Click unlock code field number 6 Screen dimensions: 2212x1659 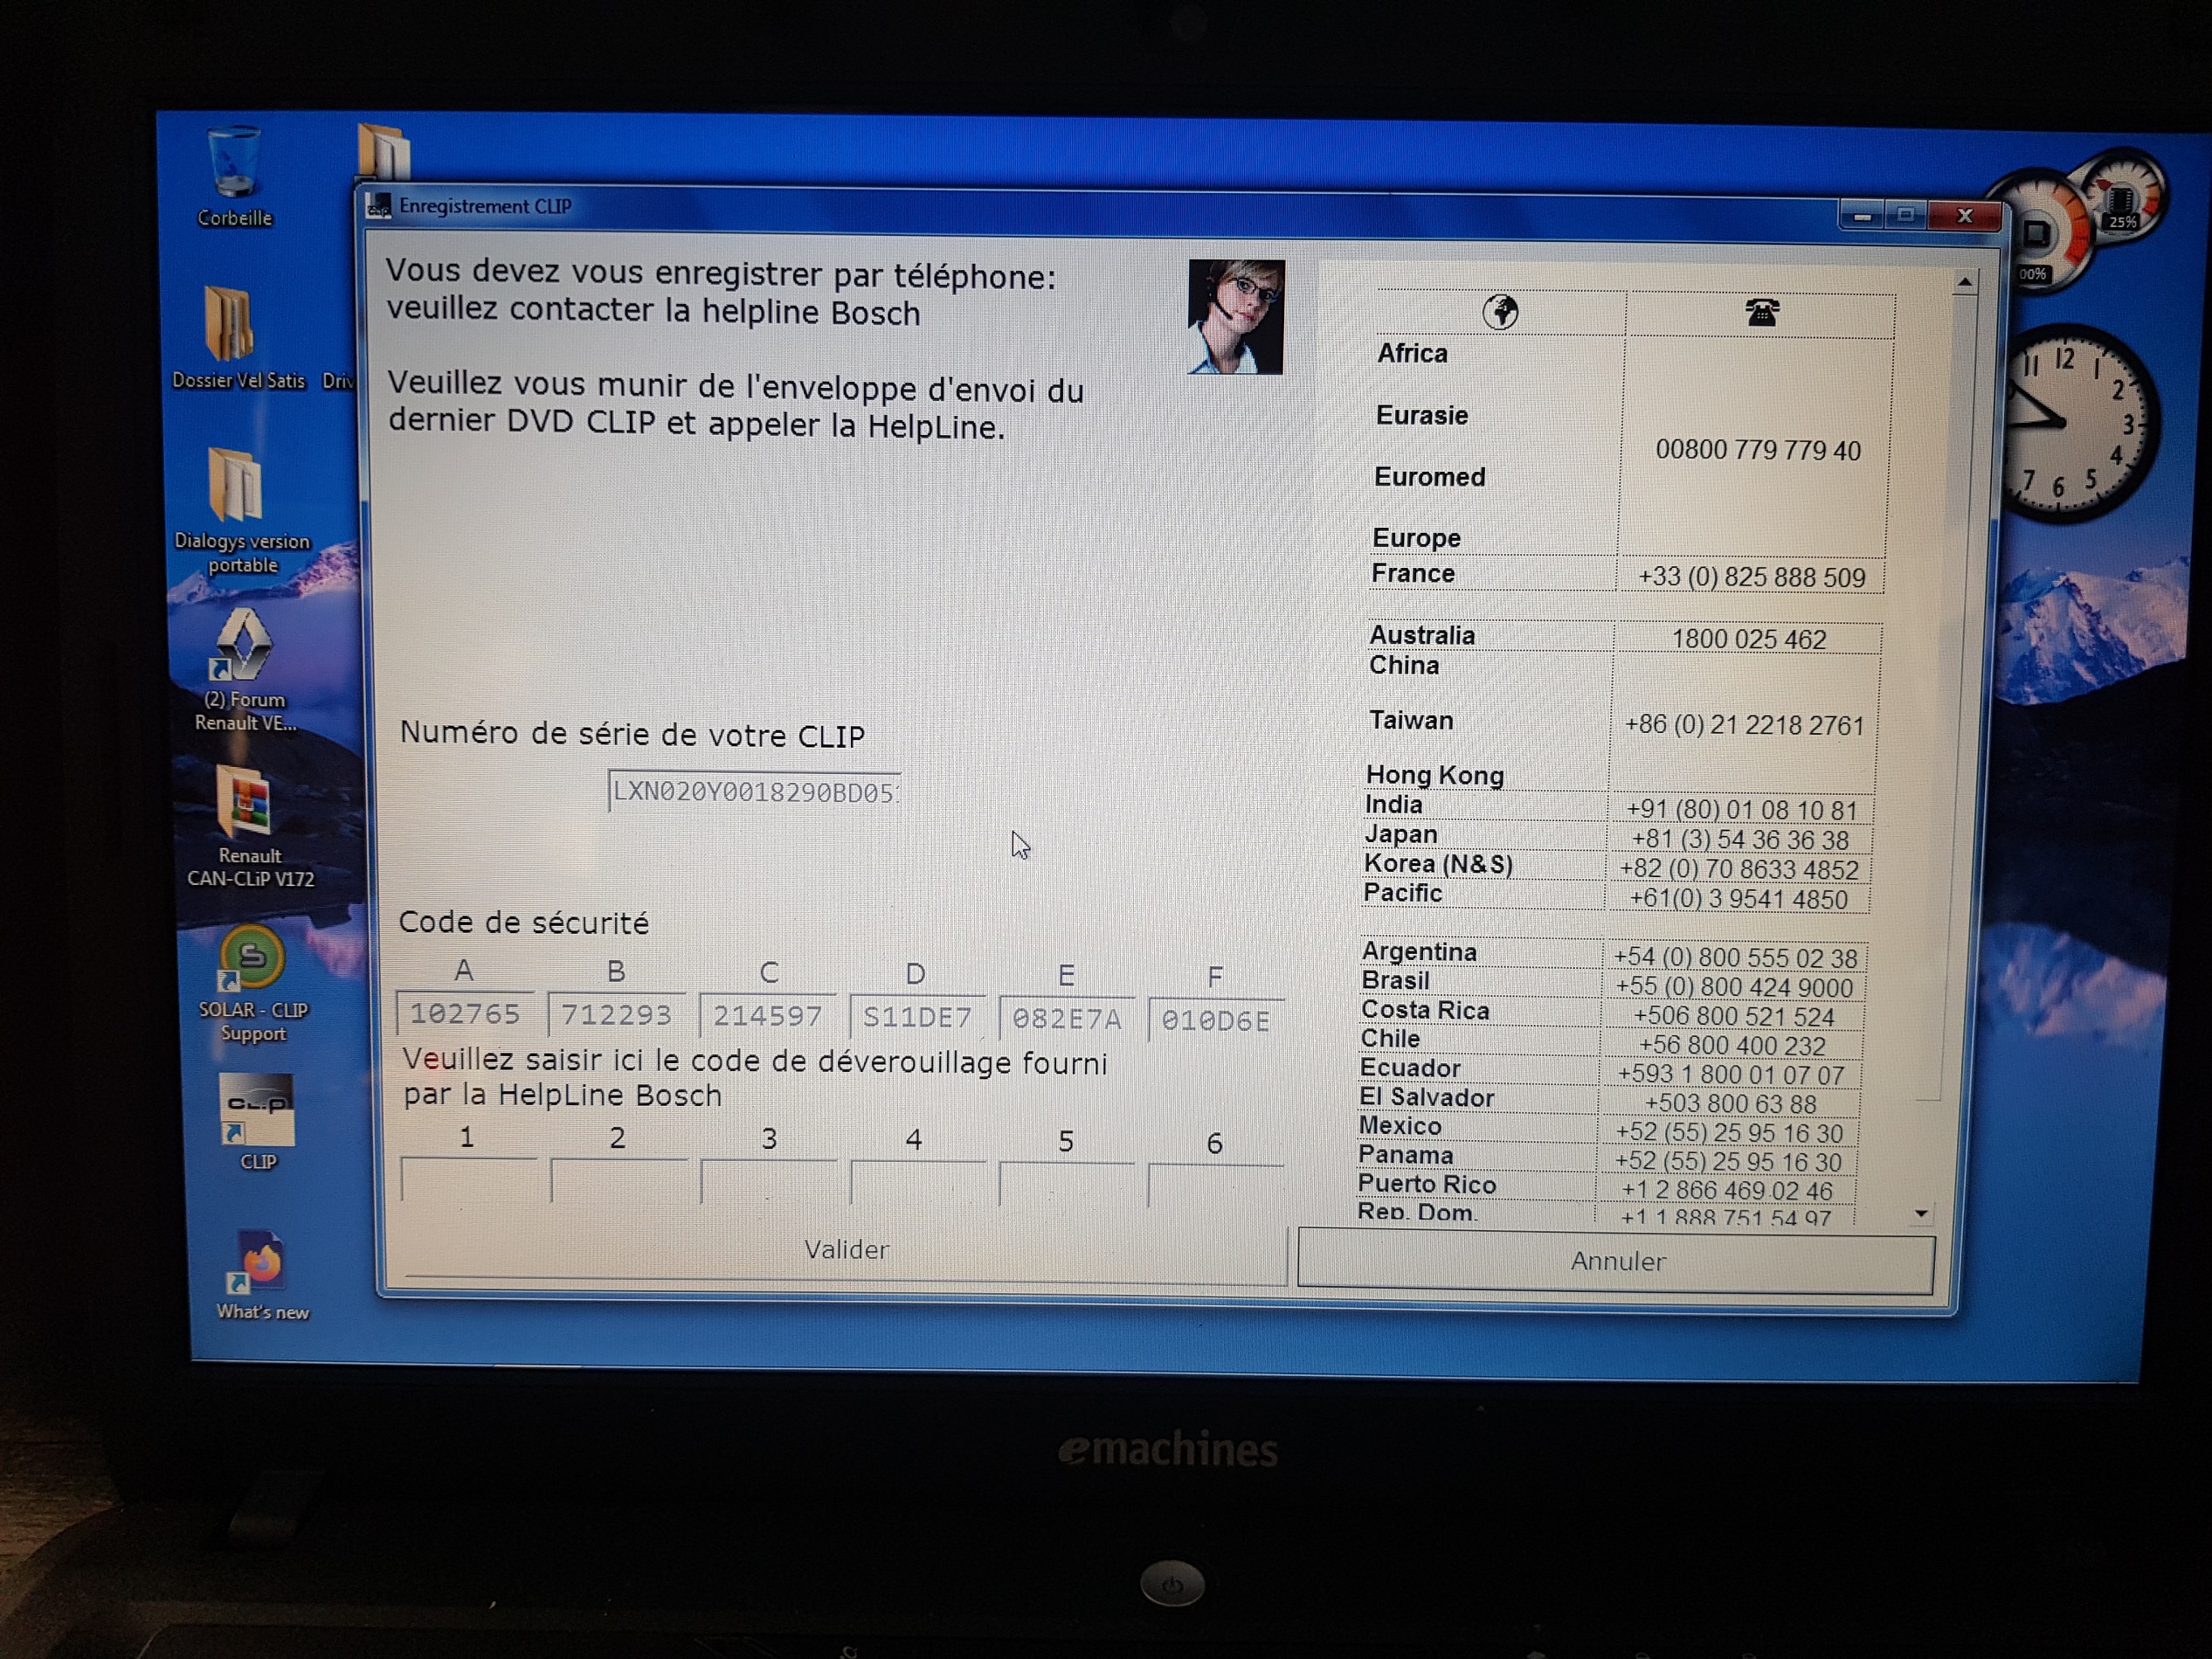1214,1185
